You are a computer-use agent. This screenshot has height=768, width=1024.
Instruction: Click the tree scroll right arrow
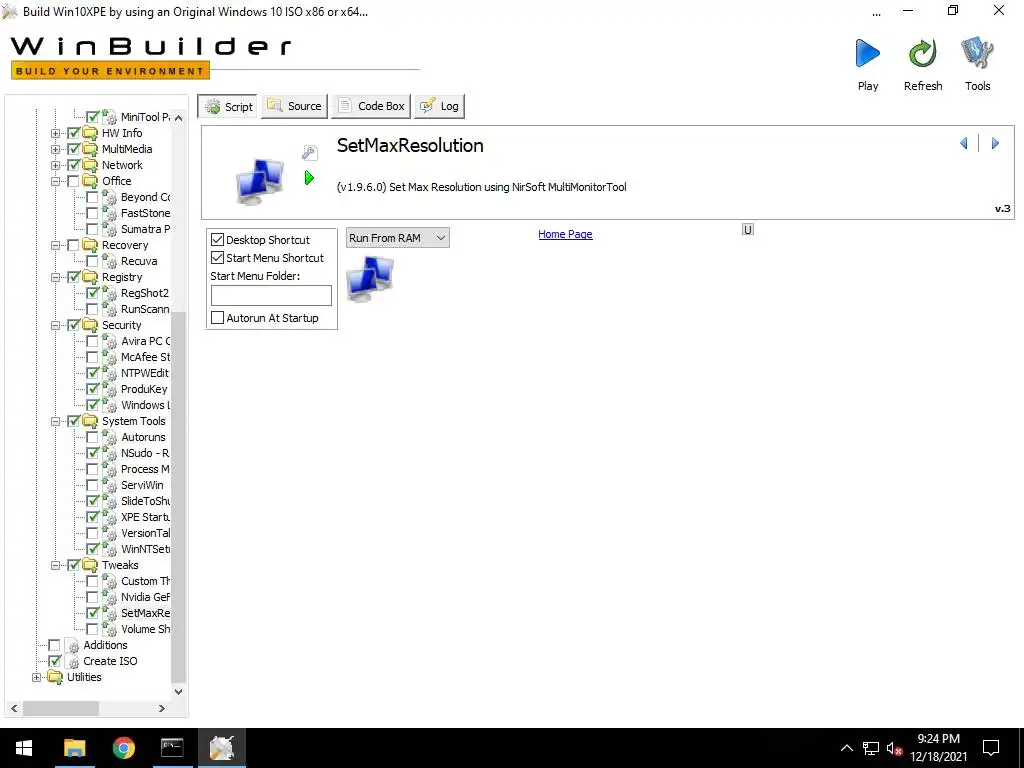(x=162, y=708)
